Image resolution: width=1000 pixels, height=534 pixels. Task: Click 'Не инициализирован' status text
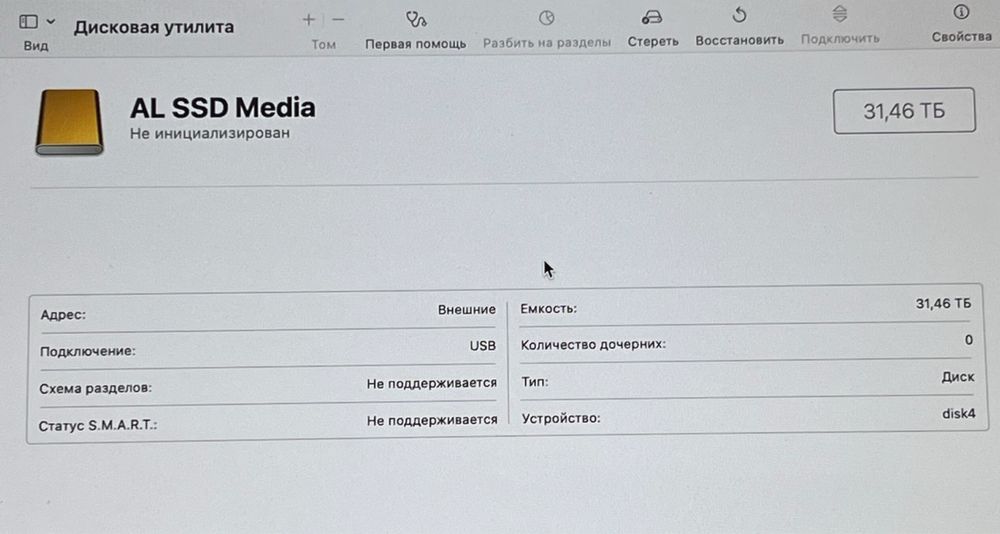pos(210,133)
